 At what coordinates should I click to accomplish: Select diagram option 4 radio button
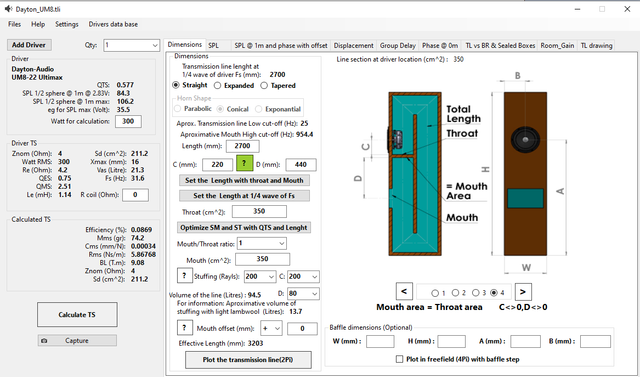tap(494, 293)
